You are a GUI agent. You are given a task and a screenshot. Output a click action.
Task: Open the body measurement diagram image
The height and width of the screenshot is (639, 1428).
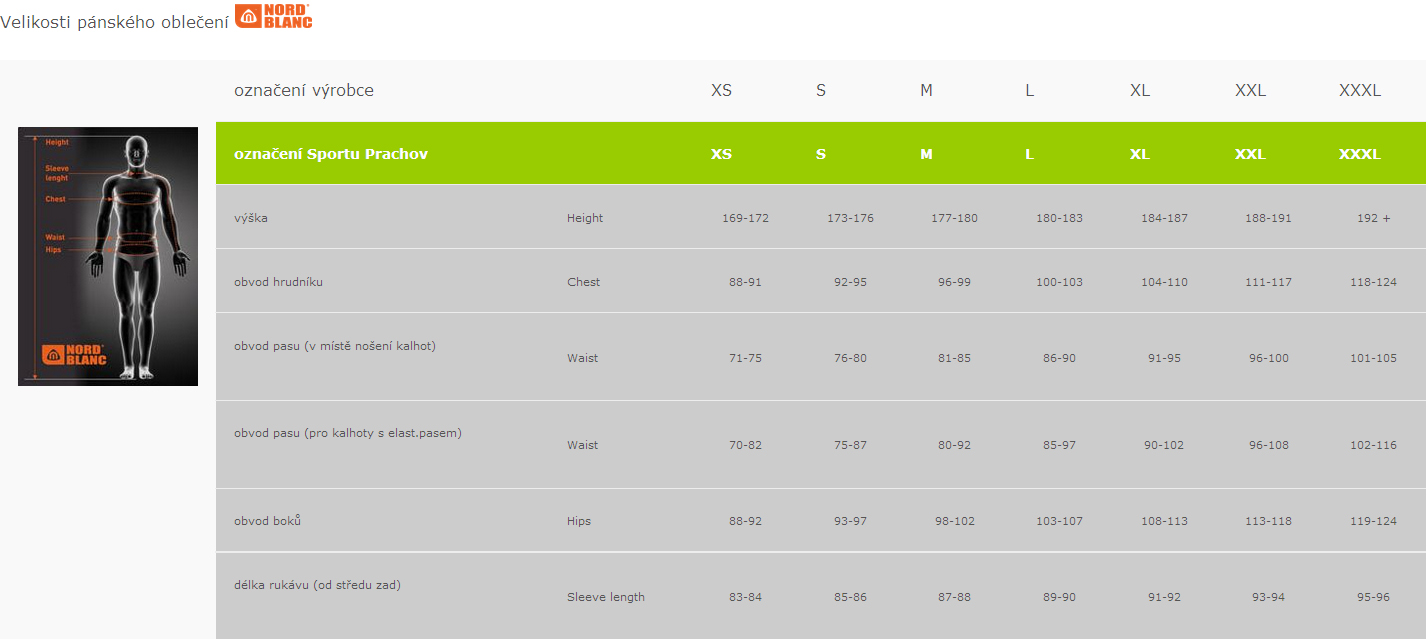108,256
